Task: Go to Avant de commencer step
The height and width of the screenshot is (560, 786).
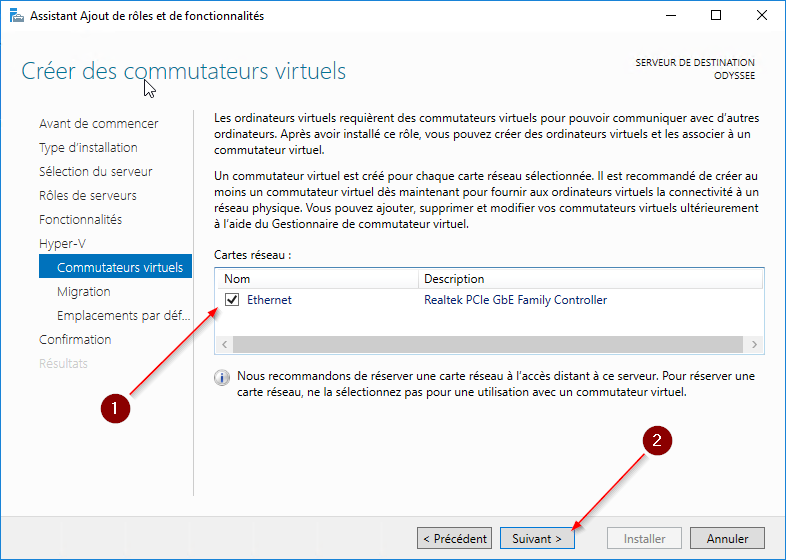Action: coord(98,124)
